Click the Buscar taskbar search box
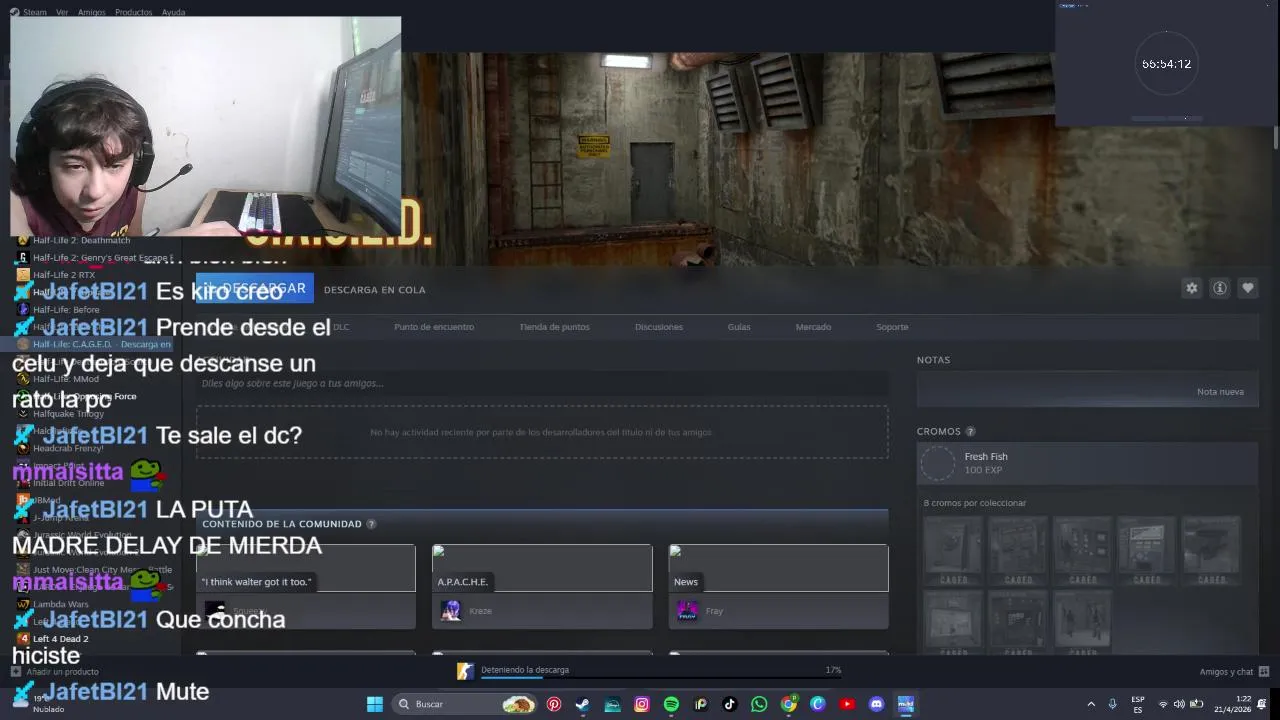The height and width of the screenshot is (720, 1280). coord(465,704)
